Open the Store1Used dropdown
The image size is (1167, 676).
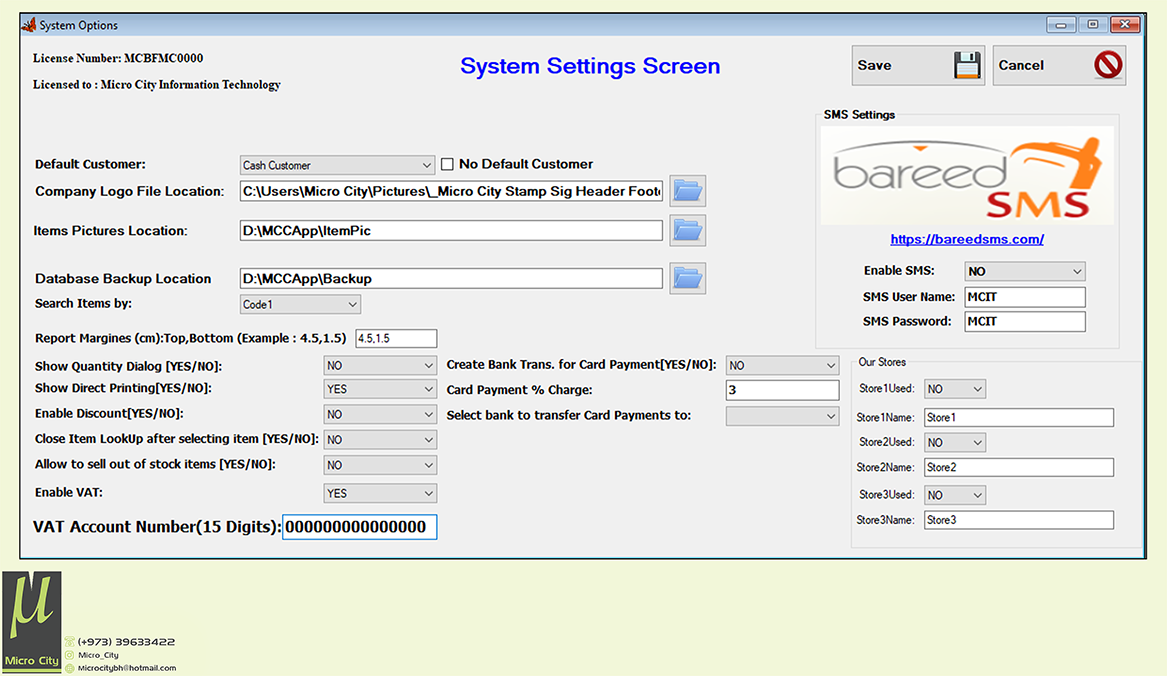pyautogui.click(x=955, y=389)
